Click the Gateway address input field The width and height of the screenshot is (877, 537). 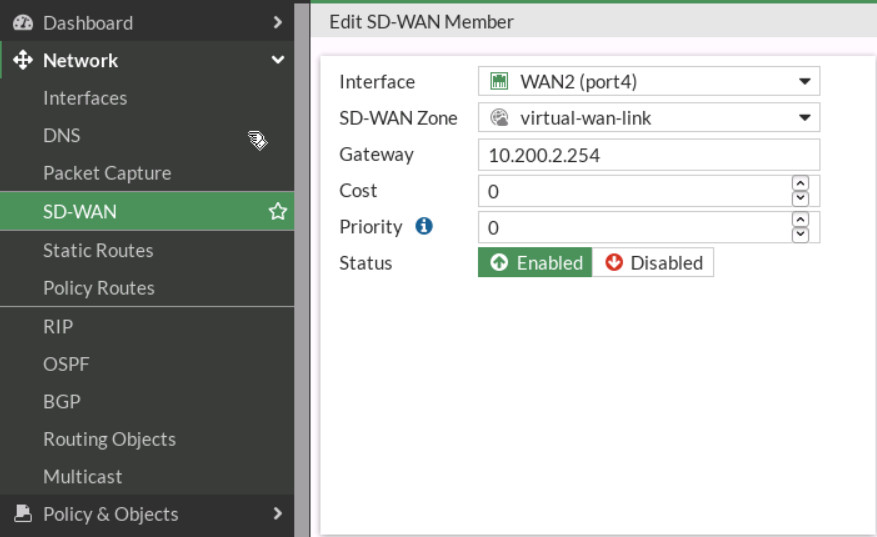coord(648,155)
